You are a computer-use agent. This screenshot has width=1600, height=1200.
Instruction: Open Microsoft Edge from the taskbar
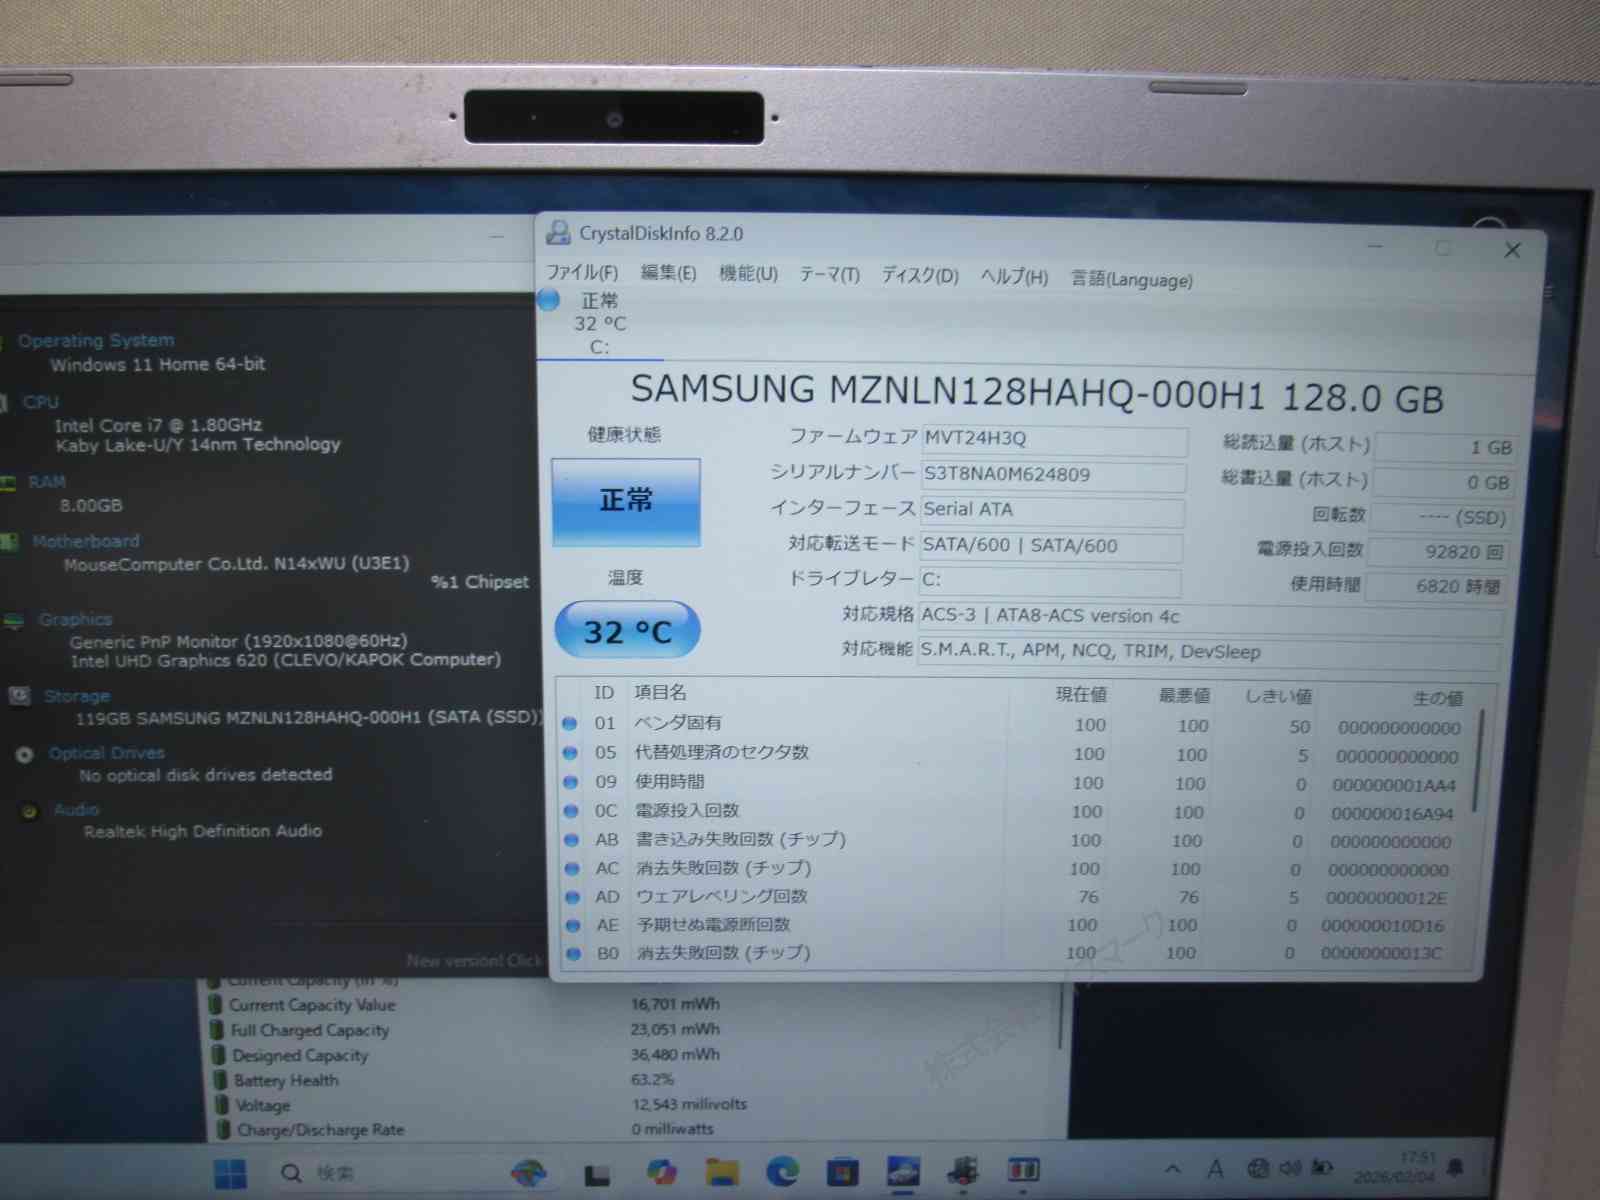(x=782, y=1171)
